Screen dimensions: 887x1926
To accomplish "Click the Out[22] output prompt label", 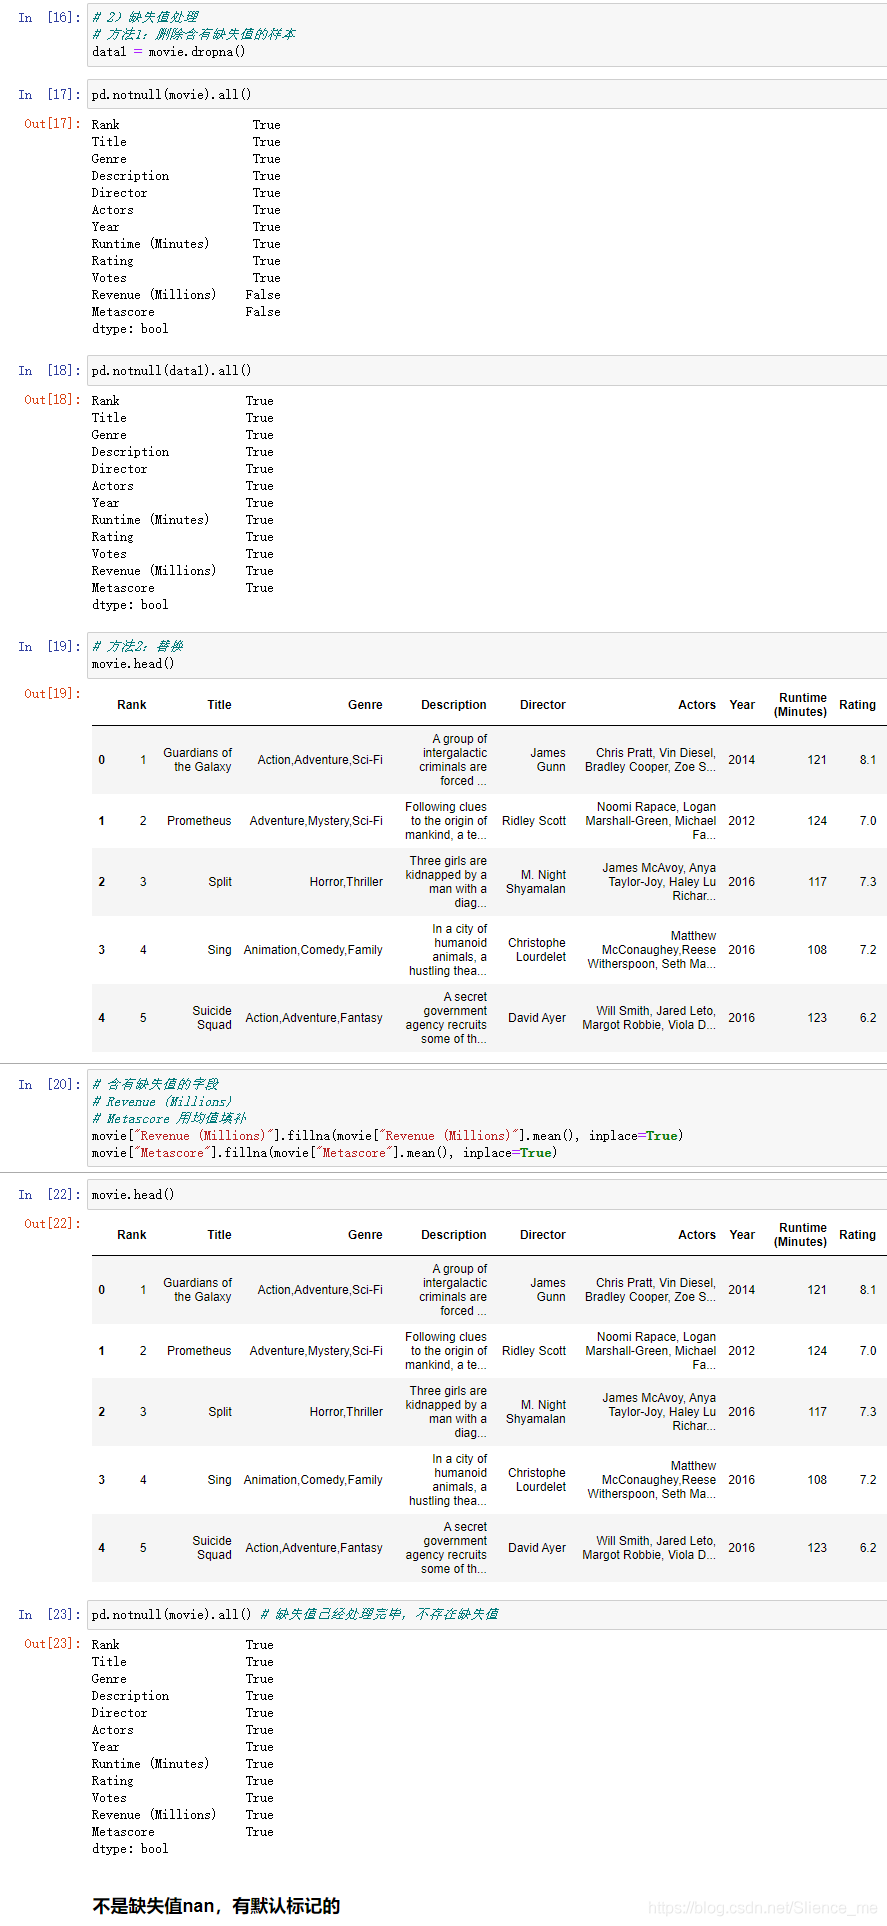I will click(x=52, y=1224).
